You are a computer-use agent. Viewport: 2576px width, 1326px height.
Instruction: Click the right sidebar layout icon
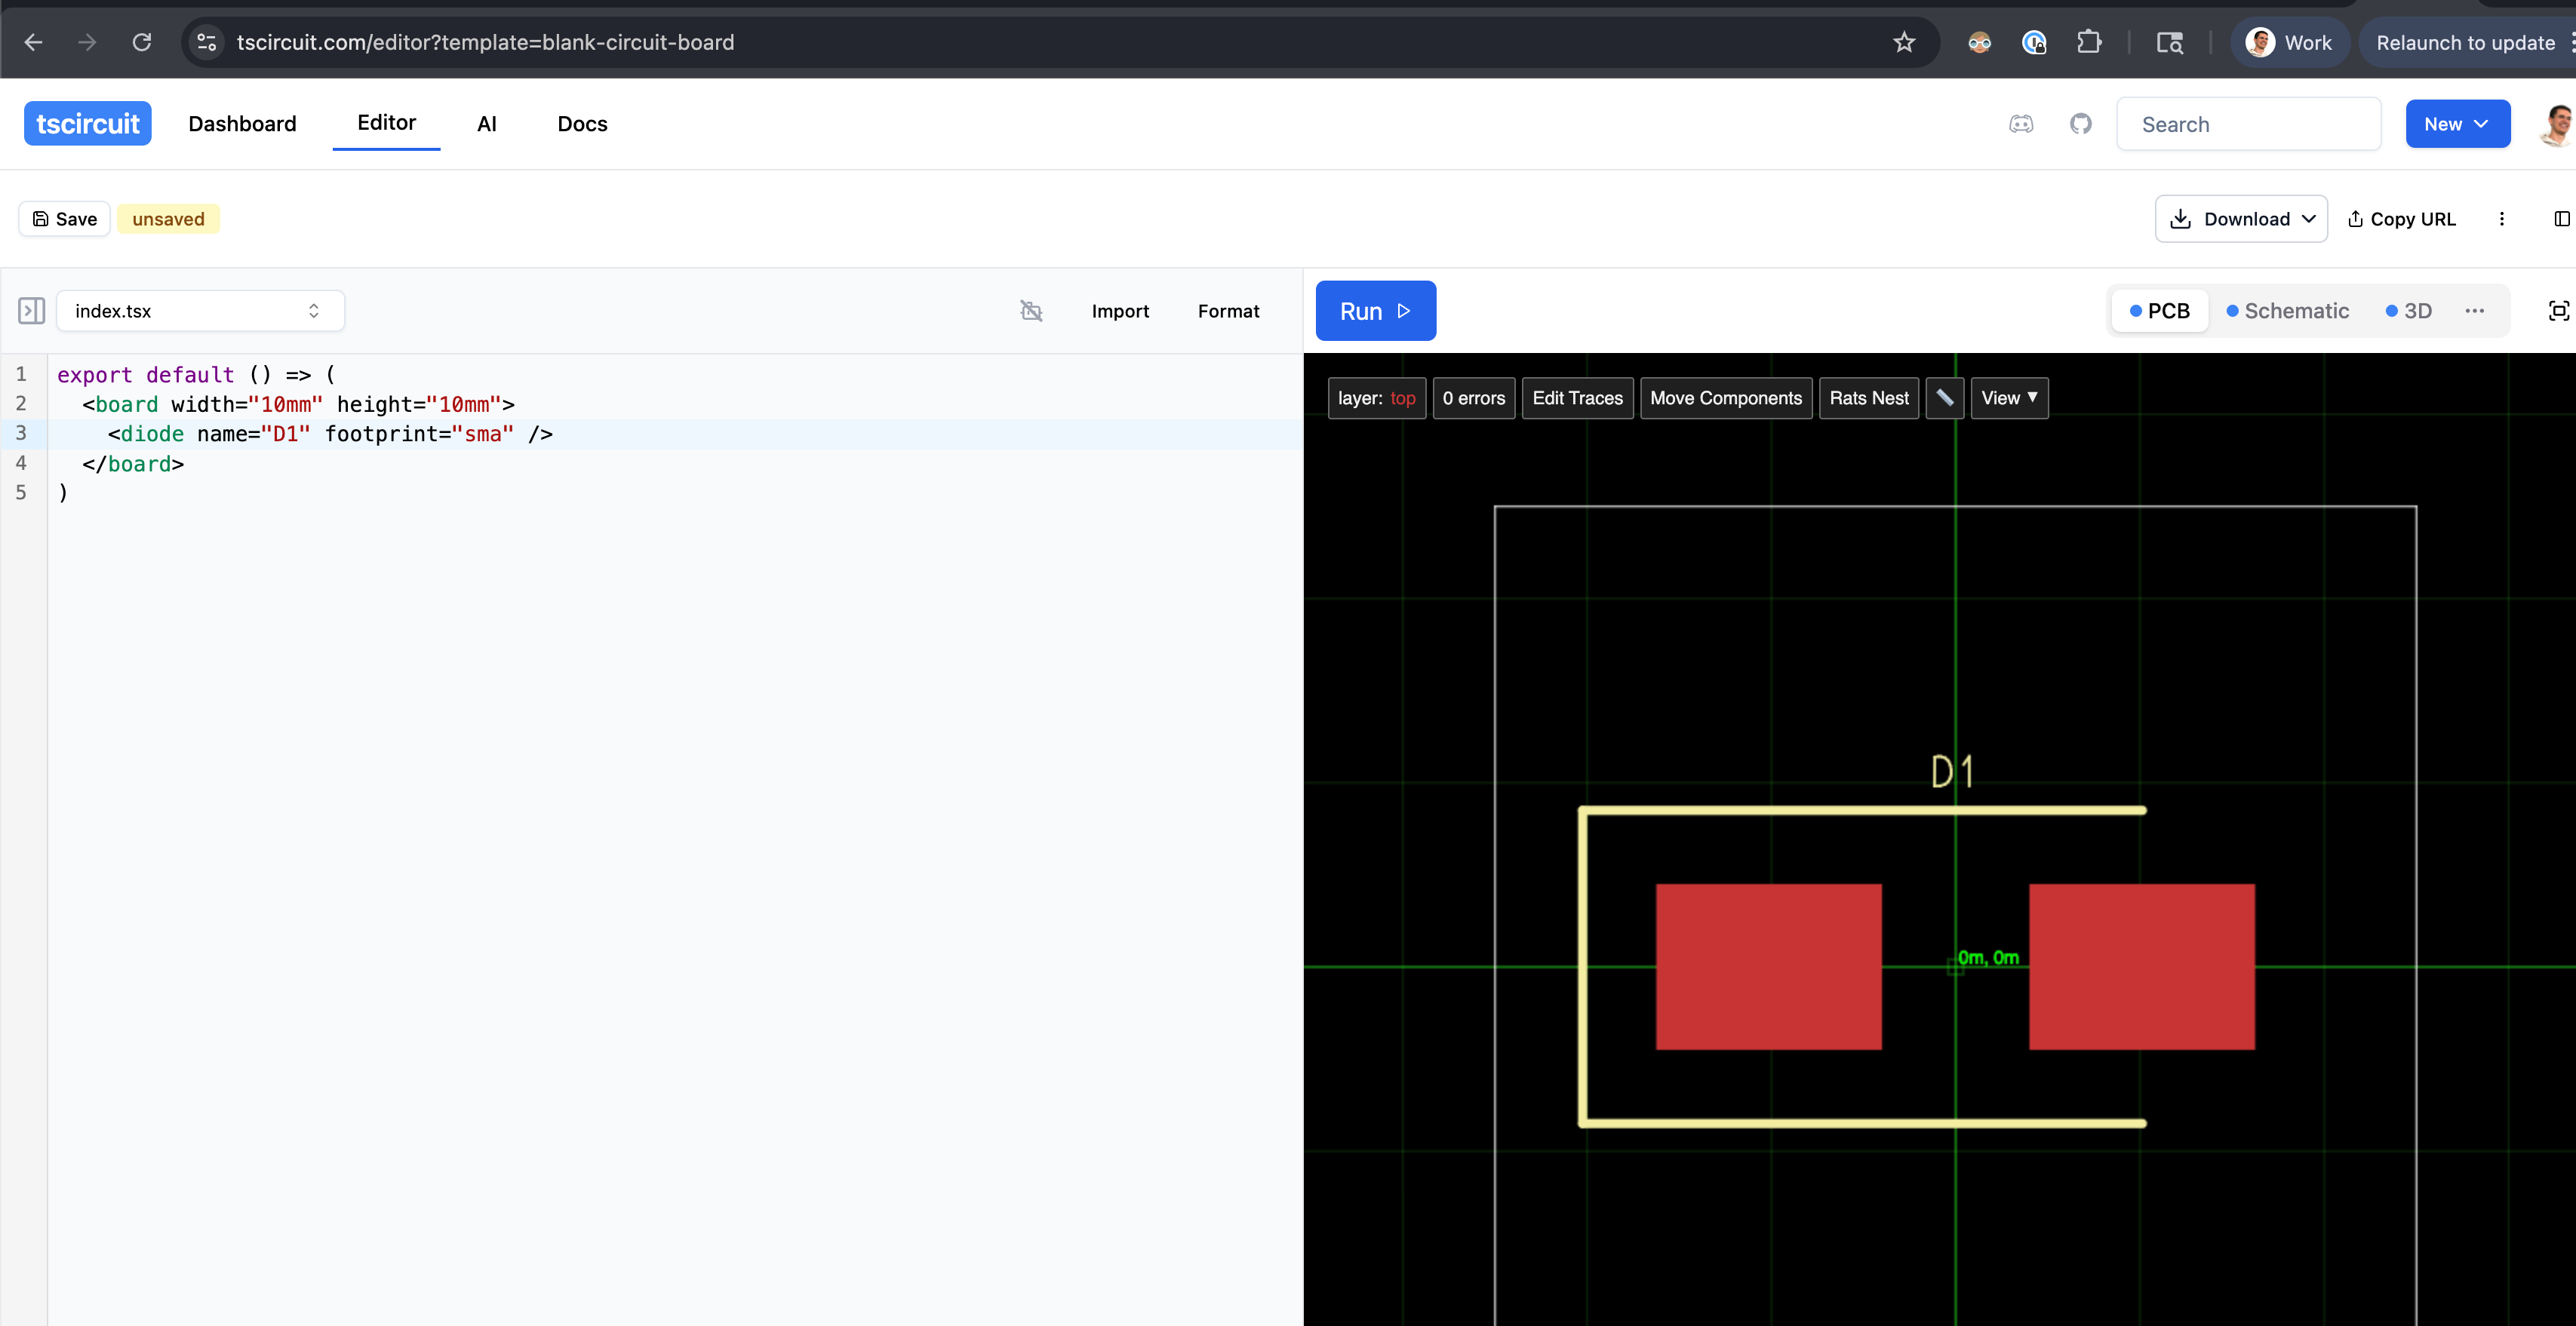pos(2561,219)
